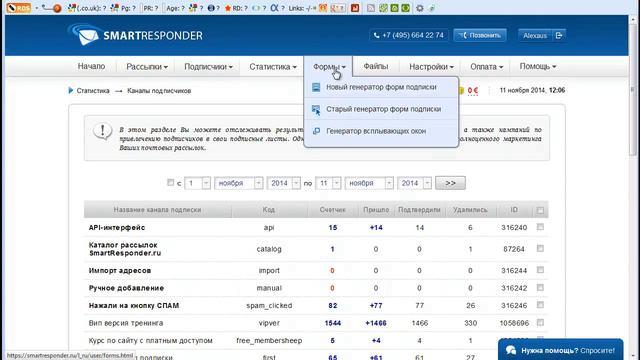Image resolution: width=640 pixels, height=360 pixels.
Task: Click the RDS bar logo icon
Action: [x=19, y=8]
